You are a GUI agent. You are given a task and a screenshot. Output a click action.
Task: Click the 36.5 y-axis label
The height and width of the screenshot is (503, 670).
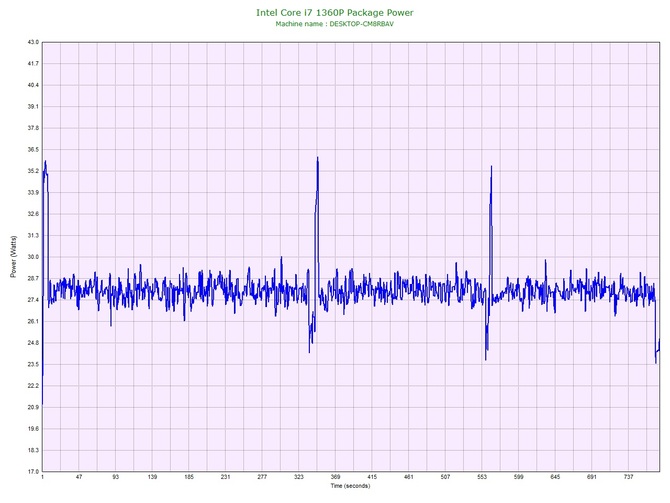point(33,150)
